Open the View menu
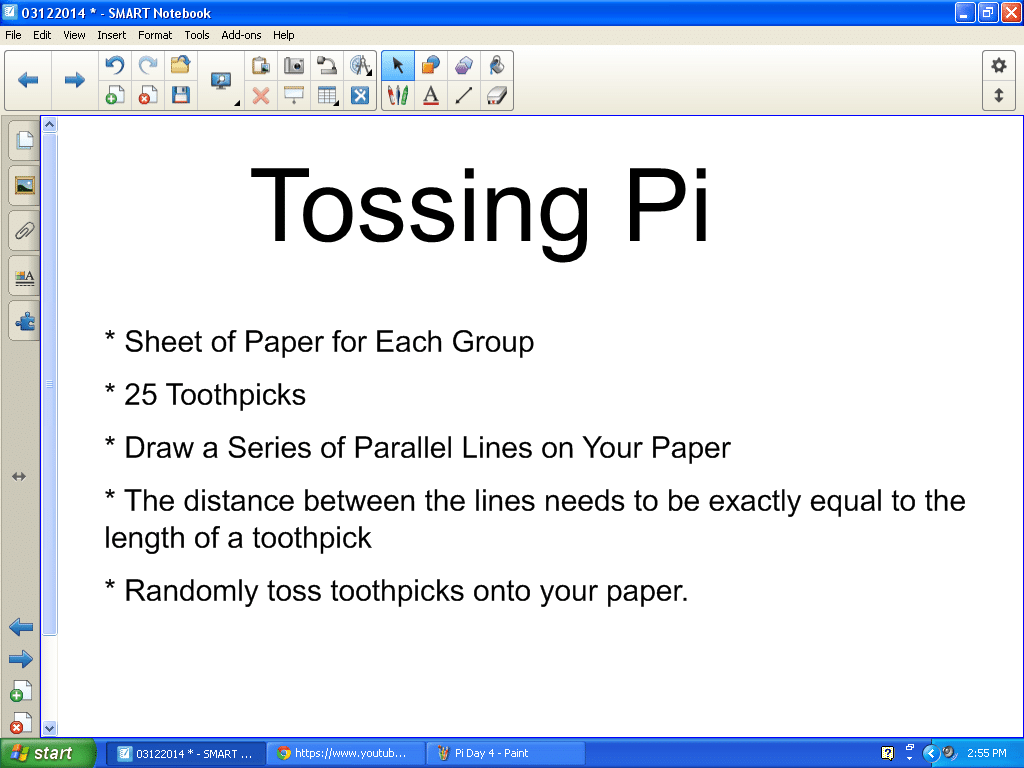The height and width of the screenshot is (768, 1024). [74, 35]
